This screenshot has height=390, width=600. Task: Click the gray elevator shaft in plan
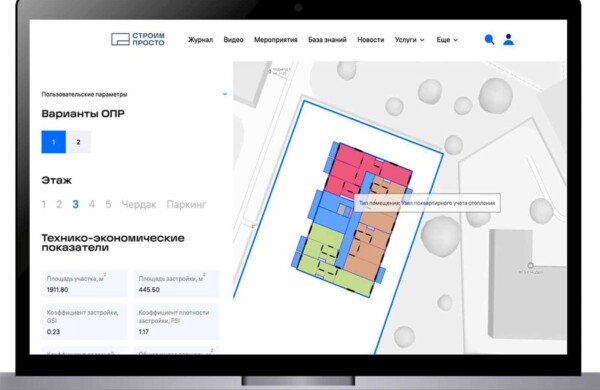pyautogui.click(x=342, y=209)
